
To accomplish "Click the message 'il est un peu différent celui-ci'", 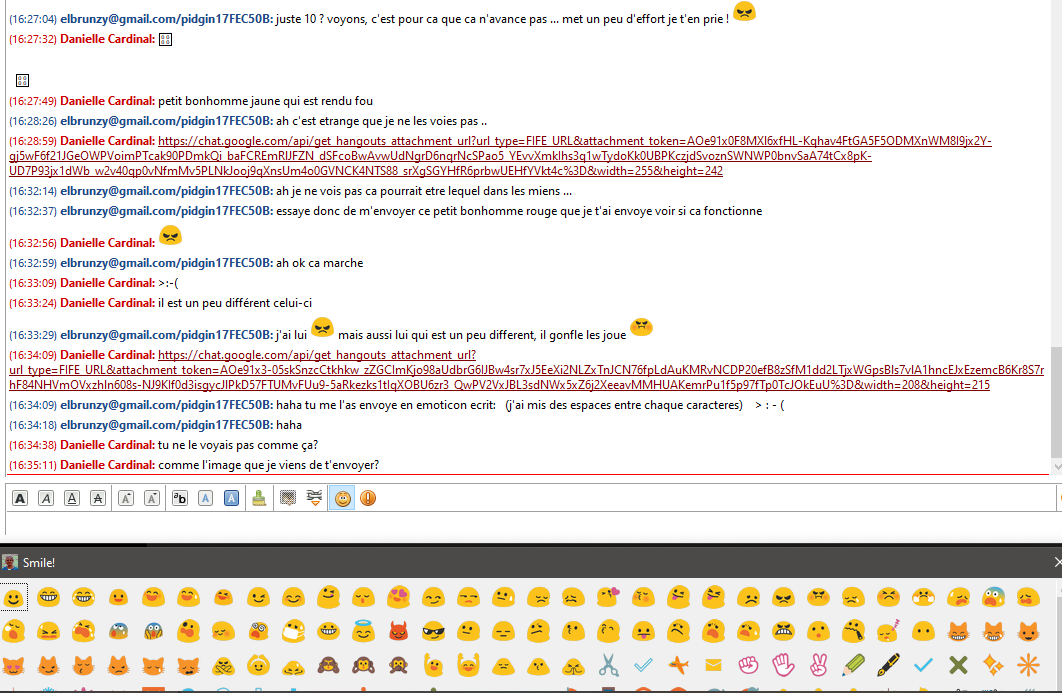I will [x=235, y=303].
